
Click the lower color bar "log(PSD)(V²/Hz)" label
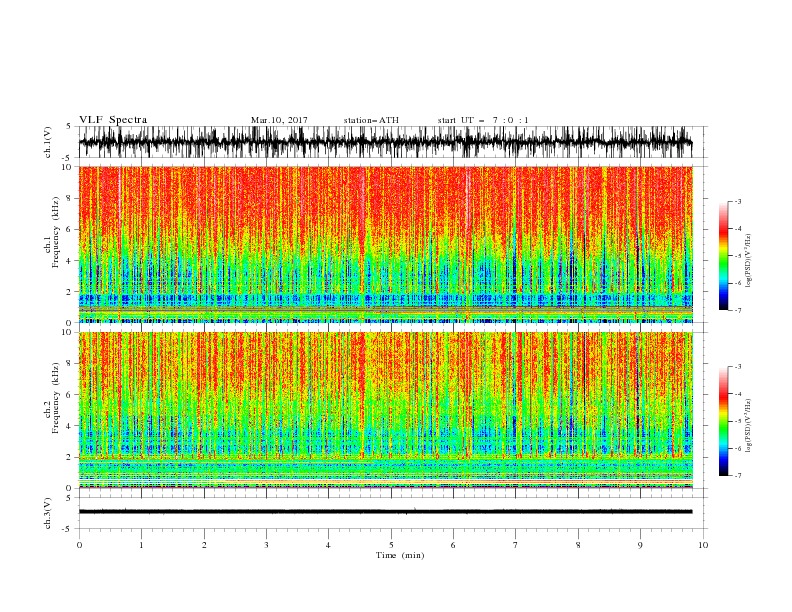point(748,426)
